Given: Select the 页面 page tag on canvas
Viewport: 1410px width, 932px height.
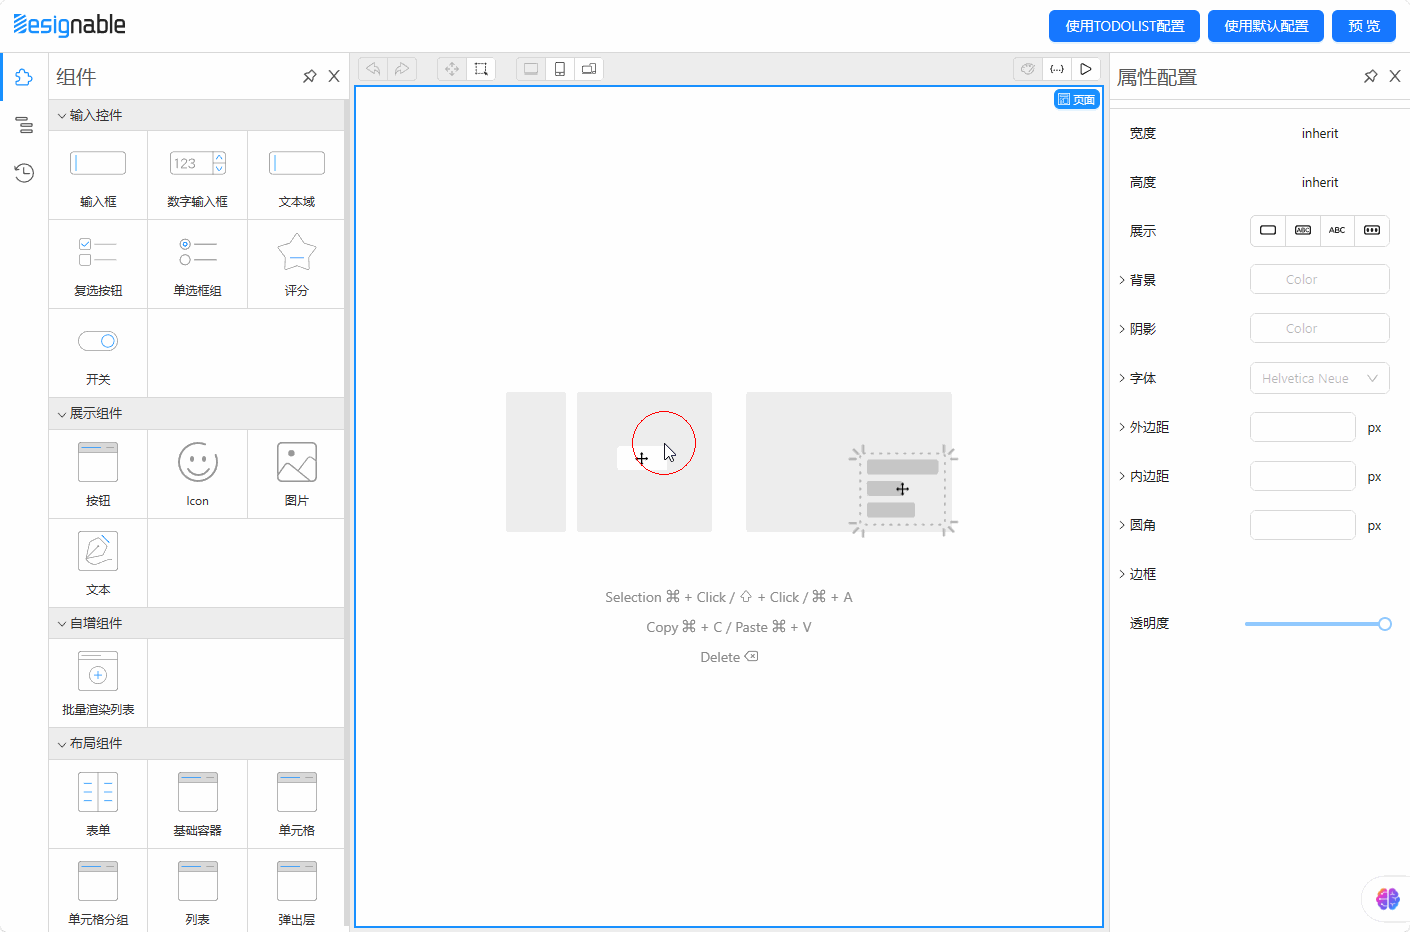Looking at the screenshot, I should coord(1076,100).
